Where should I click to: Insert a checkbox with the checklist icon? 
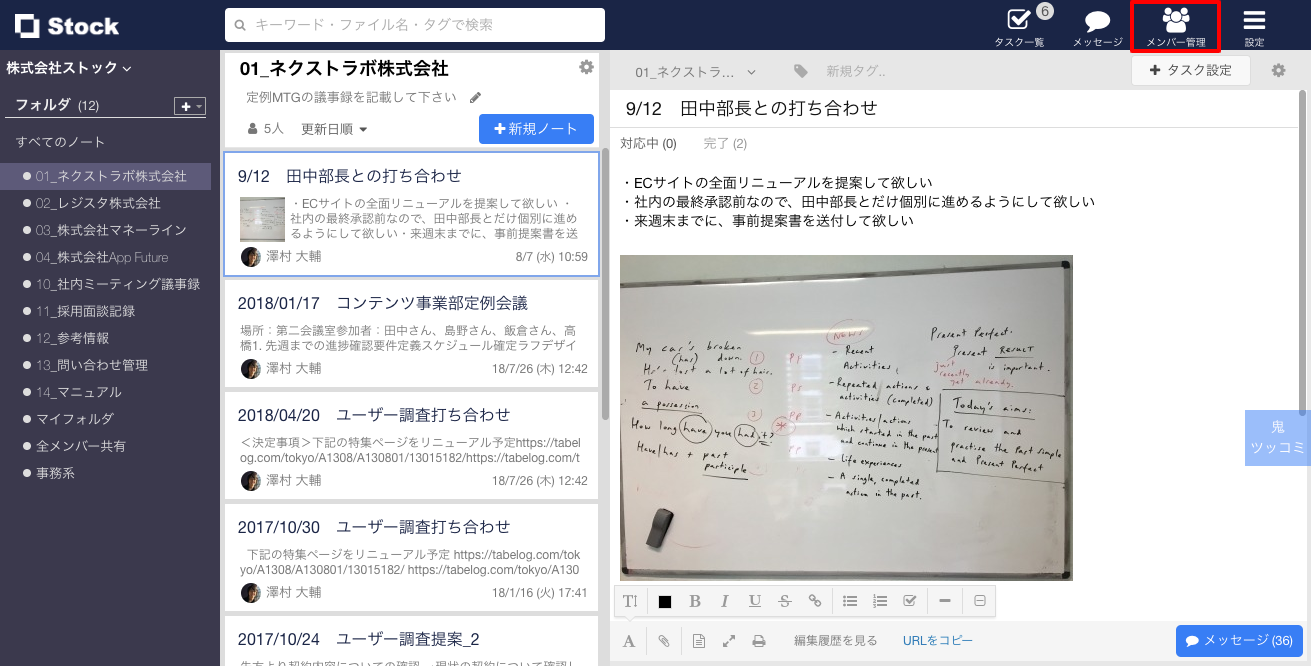pyautogui.click(x=910, y=601)
